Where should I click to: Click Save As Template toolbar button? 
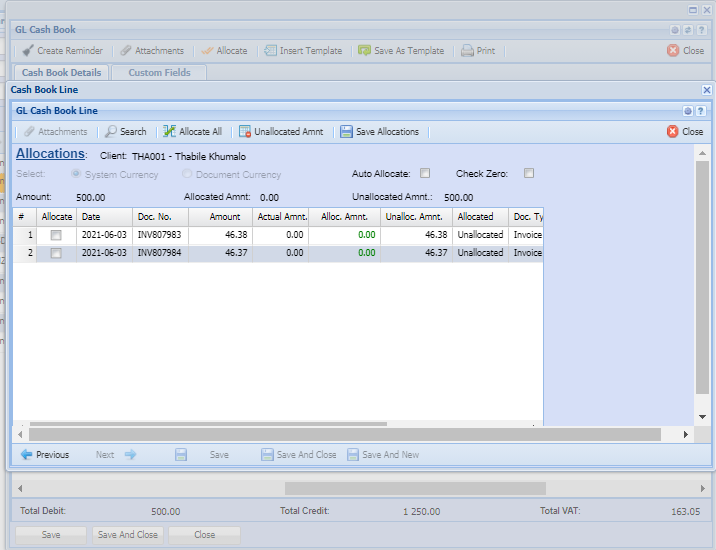point(400,51)
